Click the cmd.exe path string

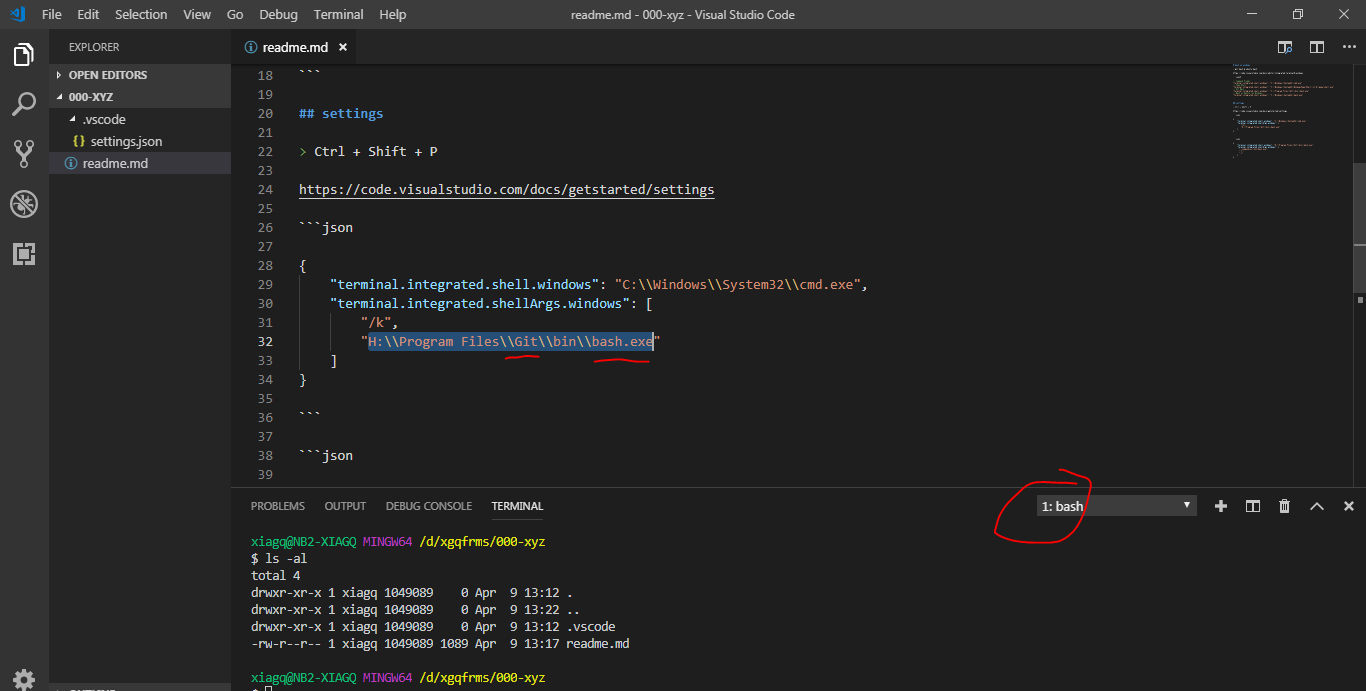(x=738, y=284)
